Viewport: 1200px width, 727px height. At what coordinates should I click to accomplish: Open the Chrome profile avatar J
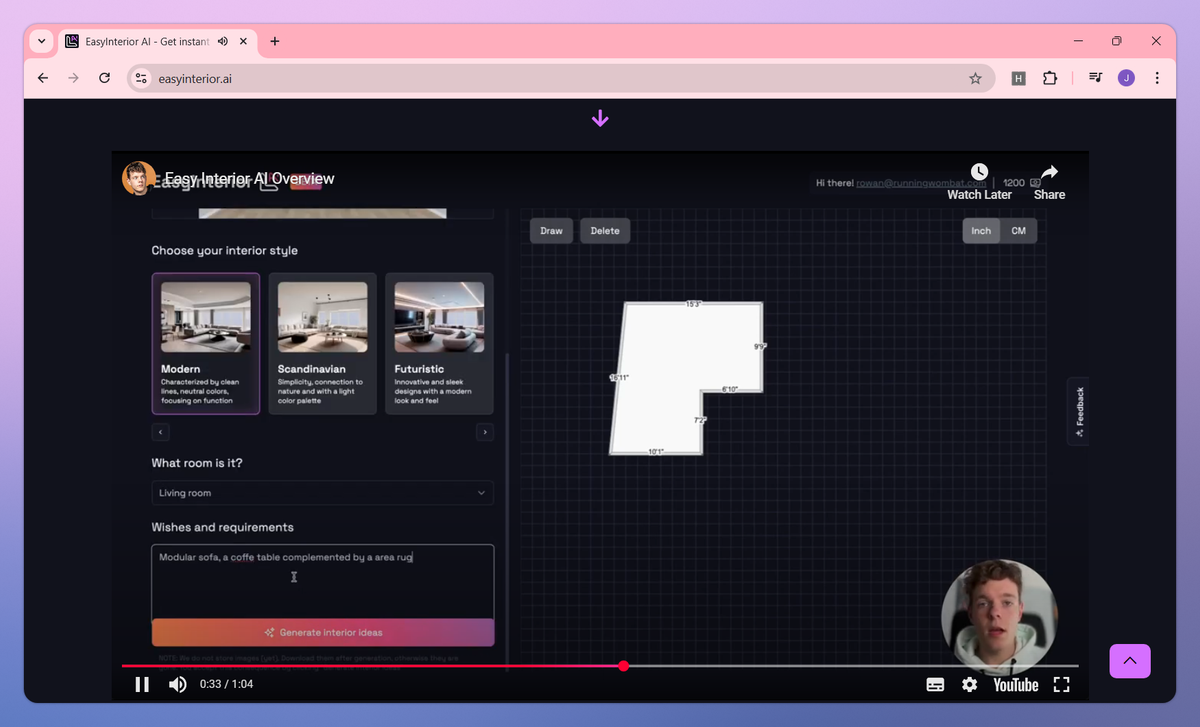1126,78
